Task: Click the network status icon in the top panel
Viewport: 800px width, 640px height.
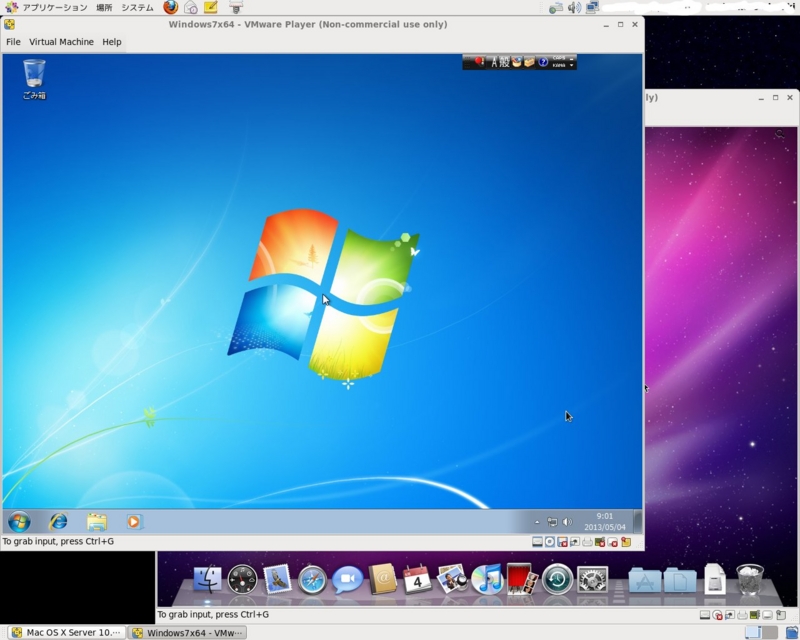Action: click(556, 8)
